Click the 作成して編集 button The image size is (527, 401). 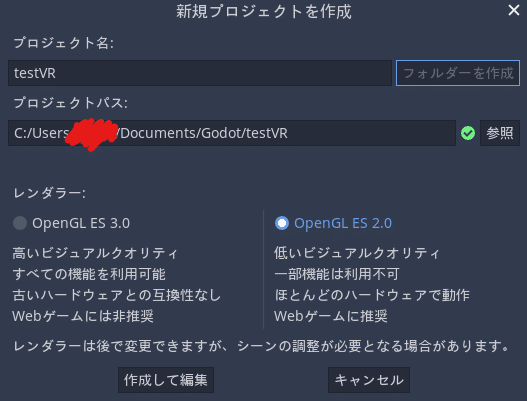coord(166,380)
